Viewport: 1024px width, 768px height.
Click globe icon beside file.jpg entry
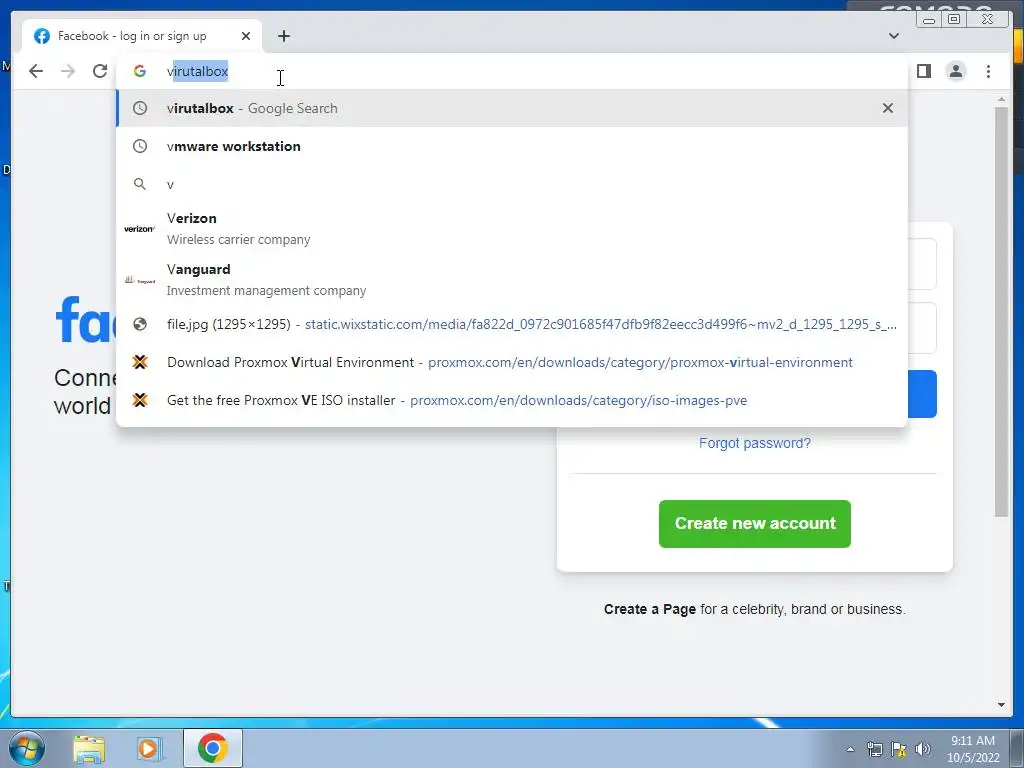coord(140,325)
